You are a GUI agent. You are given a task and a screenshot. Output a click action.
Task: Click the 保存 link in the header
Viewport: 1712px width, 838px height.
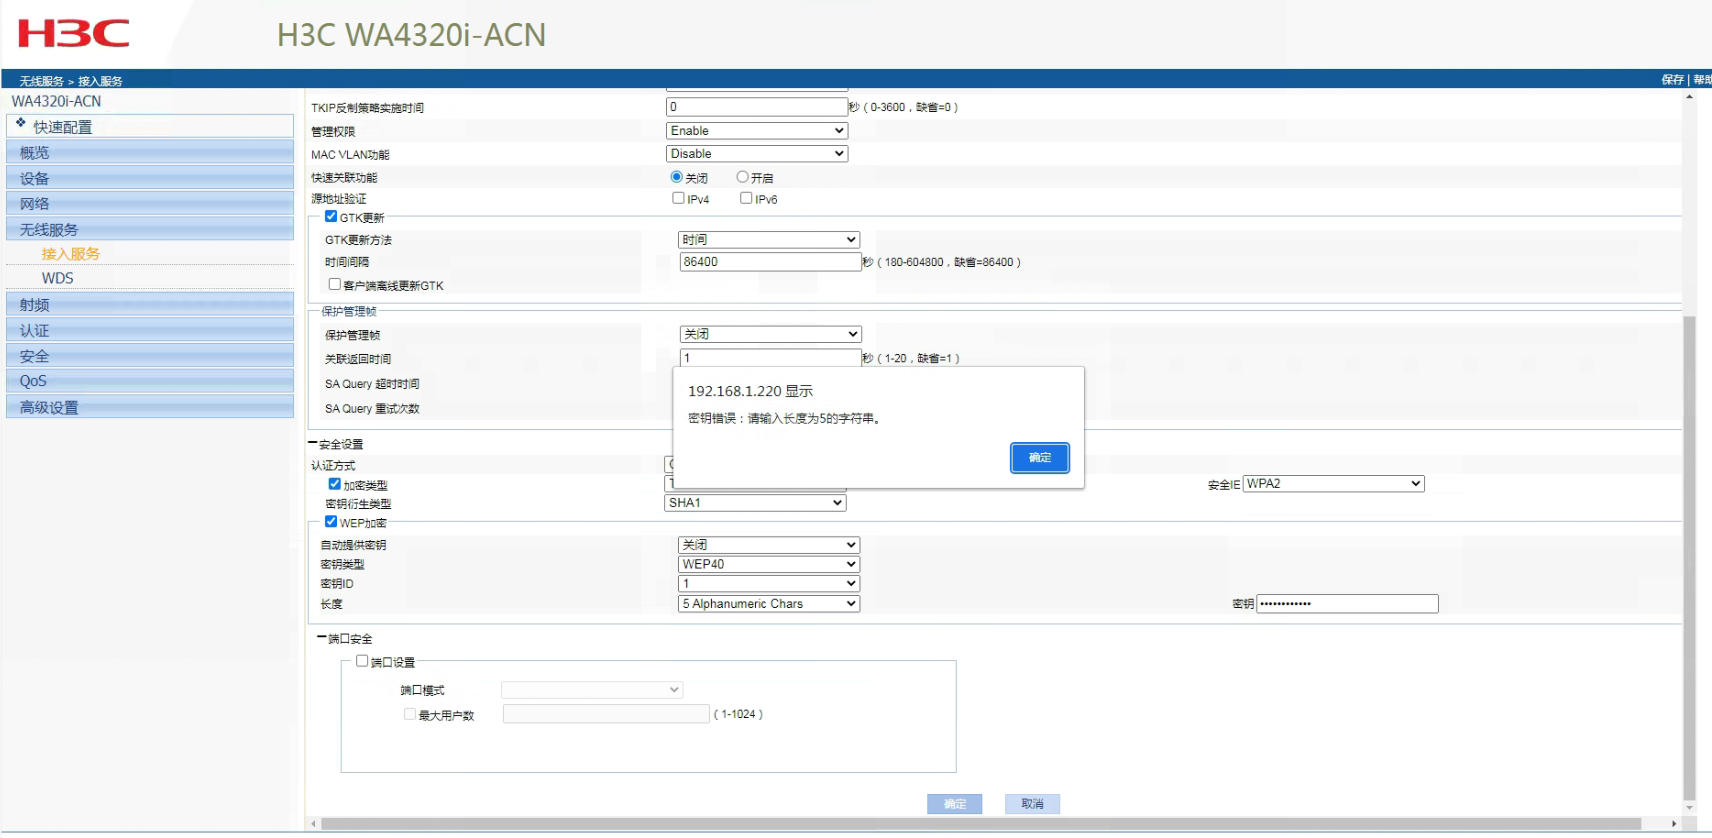[1672, 80]
